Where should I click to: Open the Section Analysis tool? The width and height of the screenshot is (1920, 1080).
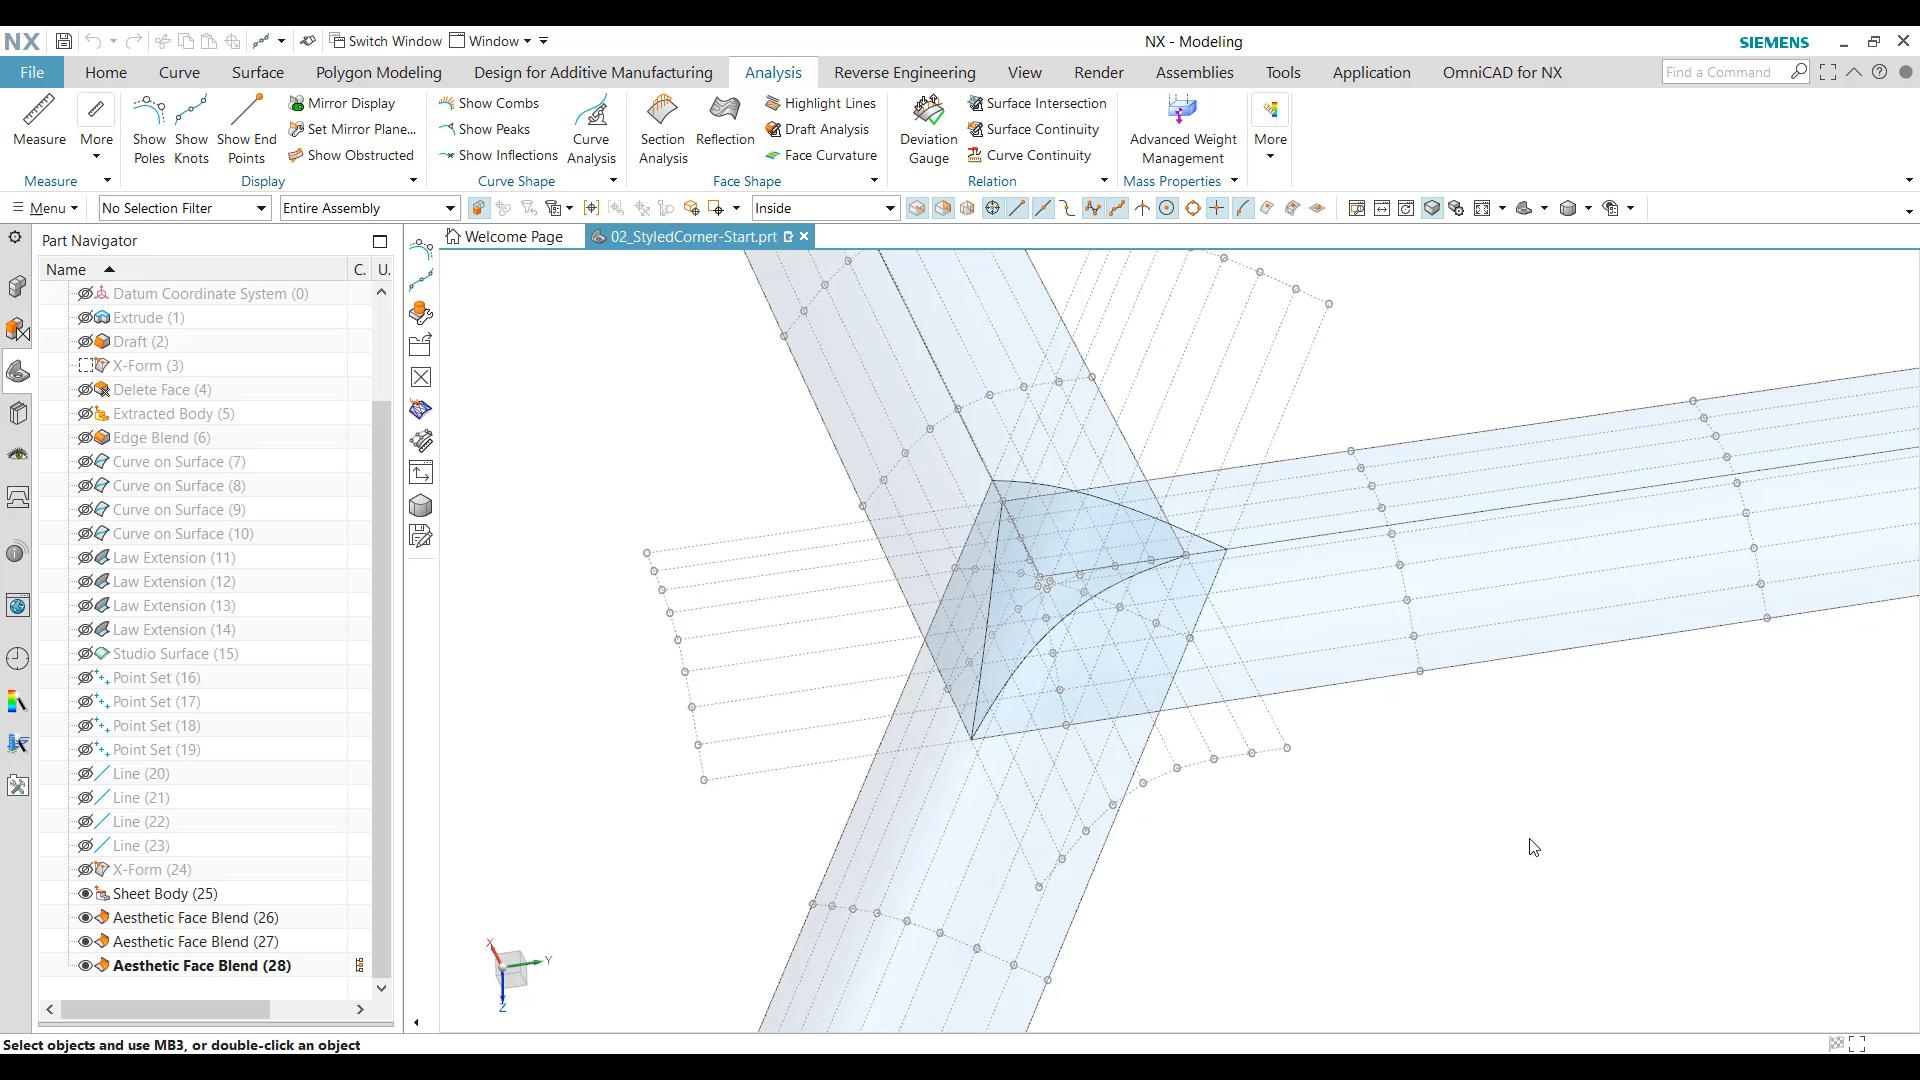tap(662, 111)
